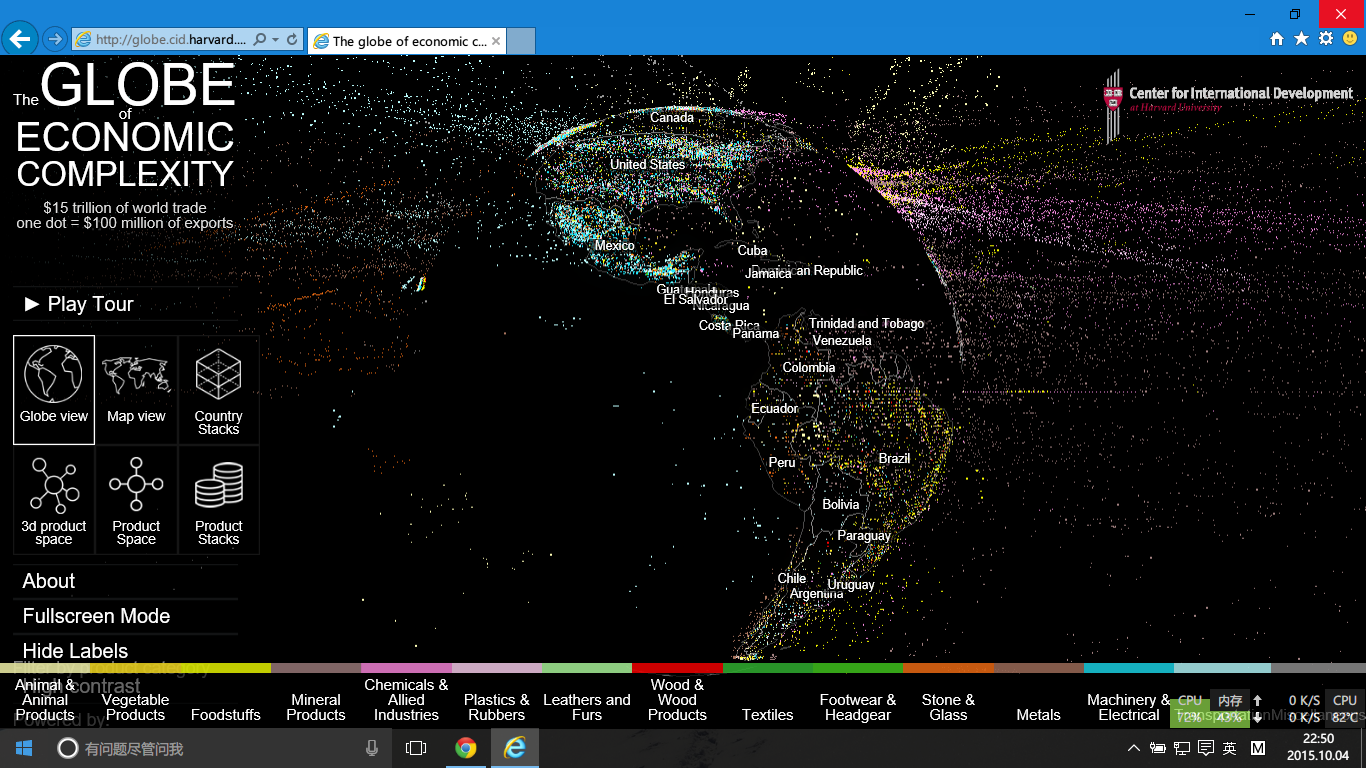Viewport: 1366px width, 768px height.
Task: Open the Action Center notifications icon
Action: point(1206,748)
